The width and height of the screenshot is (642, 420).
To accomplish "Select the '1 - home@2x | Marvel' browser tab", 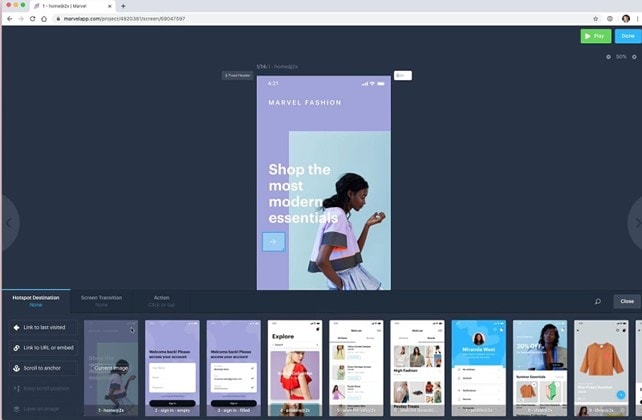I will [x=73, y=6].
